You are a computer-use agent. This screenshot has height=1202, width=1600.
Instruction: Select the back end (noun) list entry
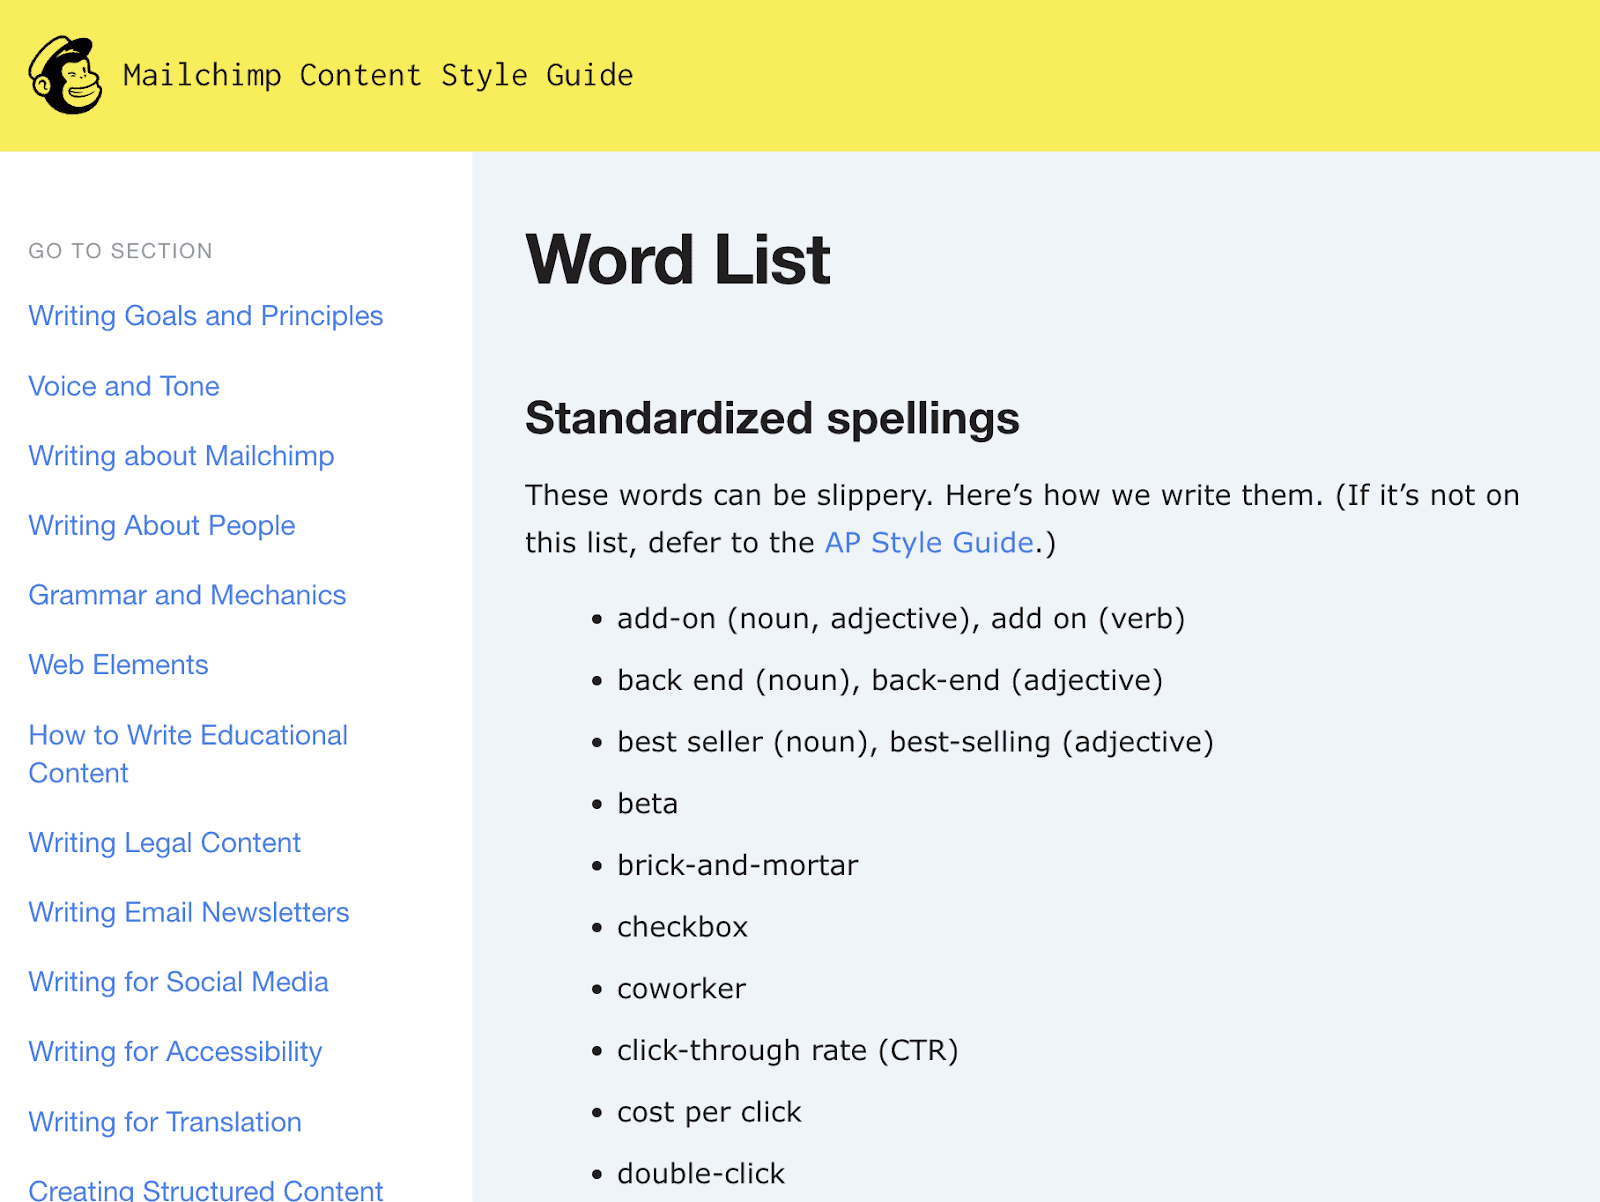pyautogui.click(x=890, y=681)
